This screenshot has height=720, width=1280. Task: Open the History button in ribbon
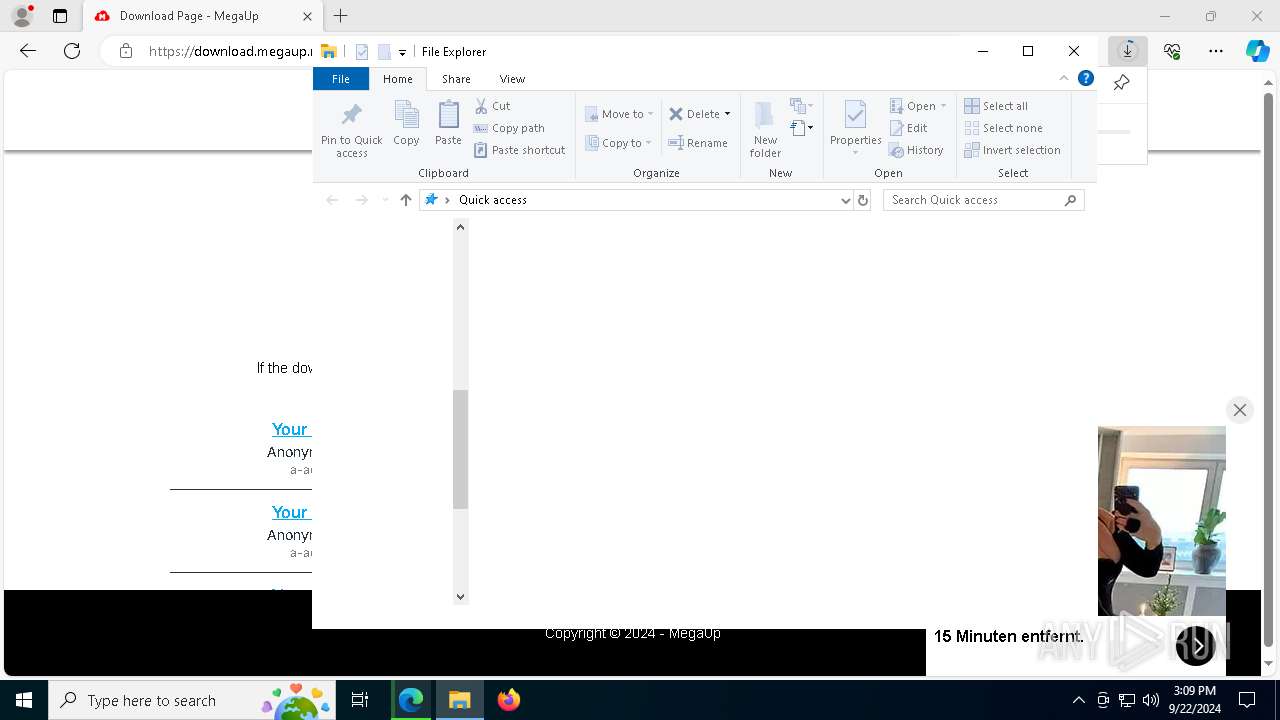[916, 150]
